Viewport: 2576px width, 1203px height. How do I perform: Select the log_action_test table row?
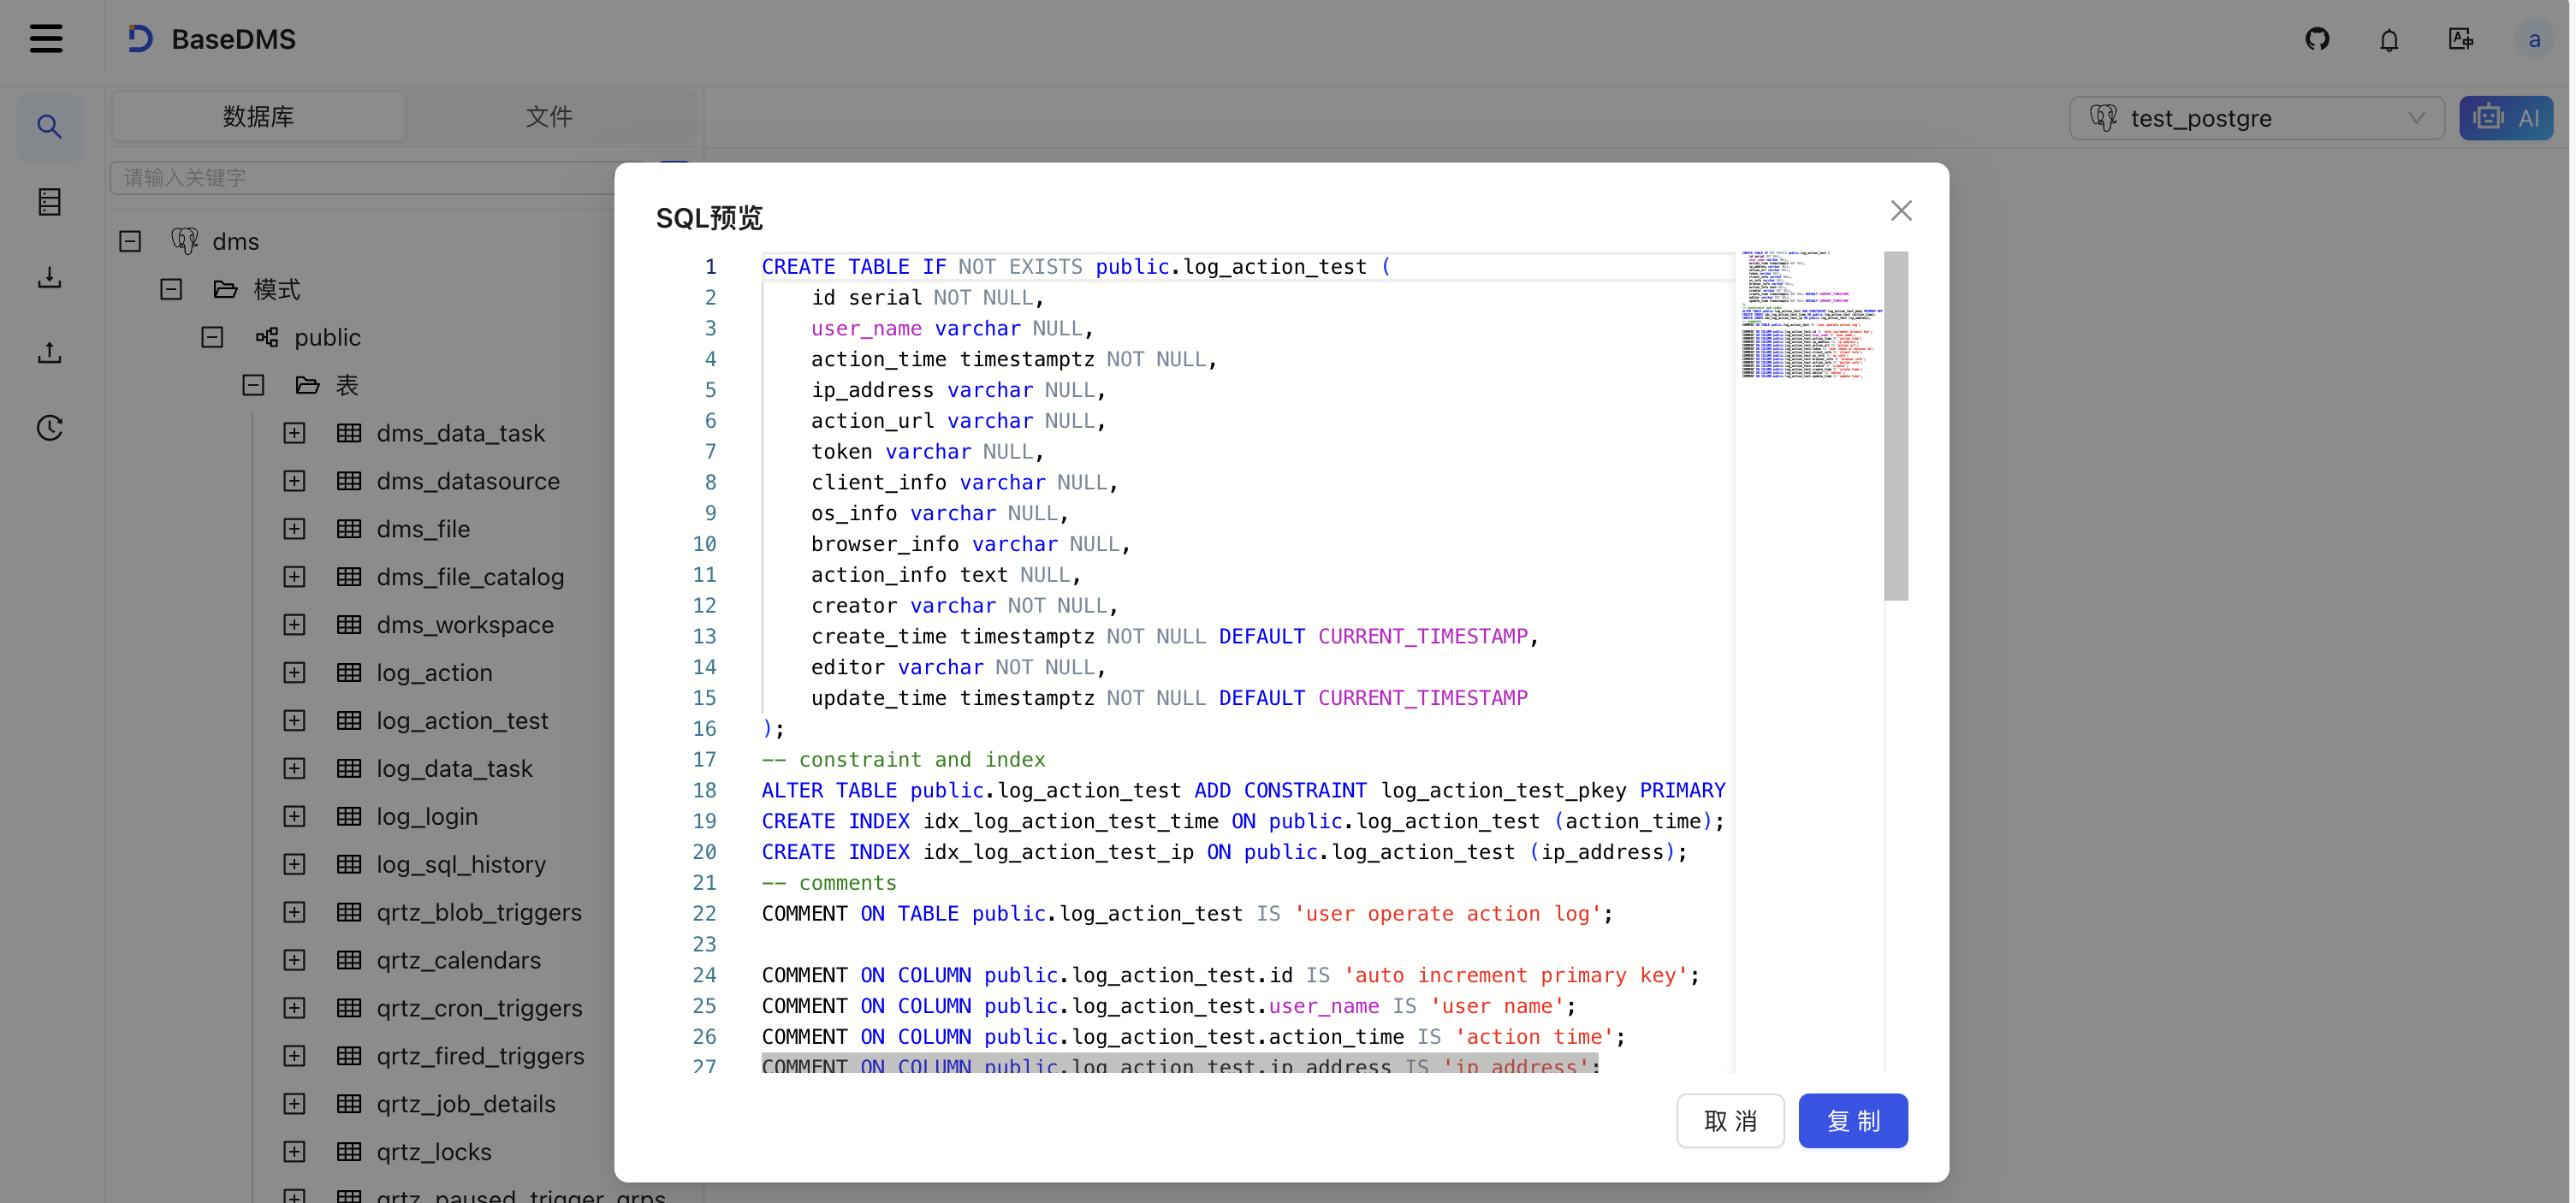(x=462, y=721)
